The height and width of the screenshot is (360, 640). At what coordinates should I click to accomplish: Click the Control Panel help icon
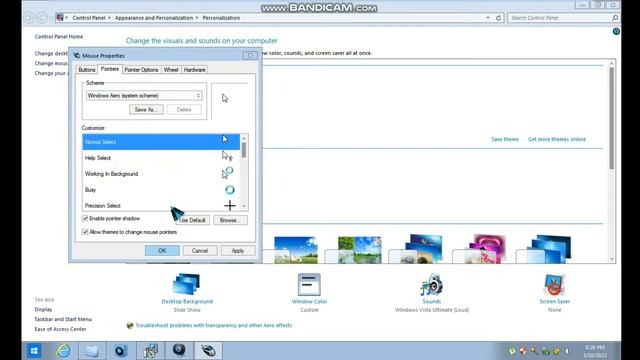tap(616, 31)
